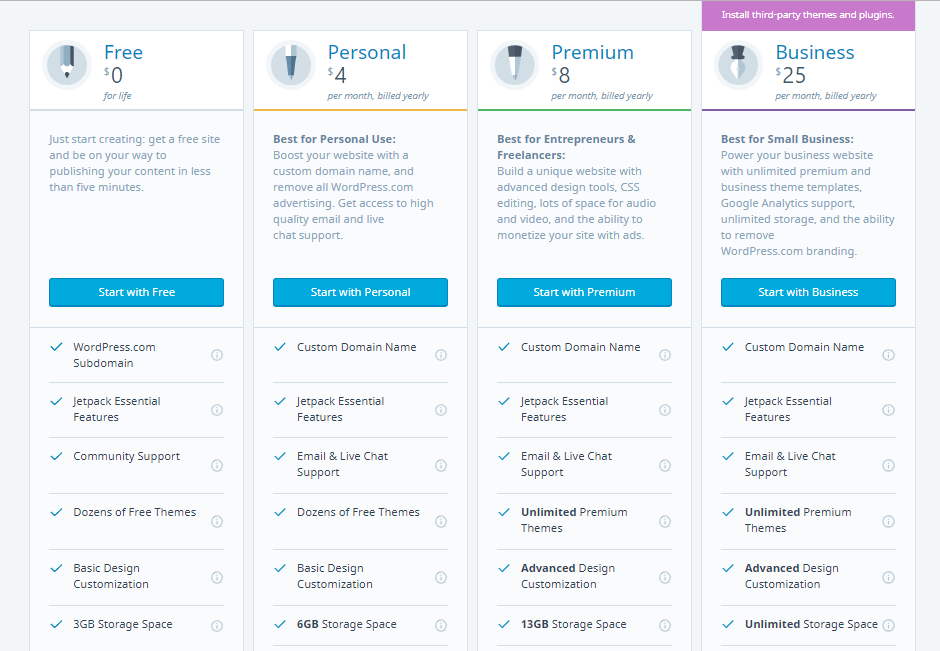Choose Start with Personal
Image resolution: width=940 pixels, height=651 pixels.
[x=360, y=292]
